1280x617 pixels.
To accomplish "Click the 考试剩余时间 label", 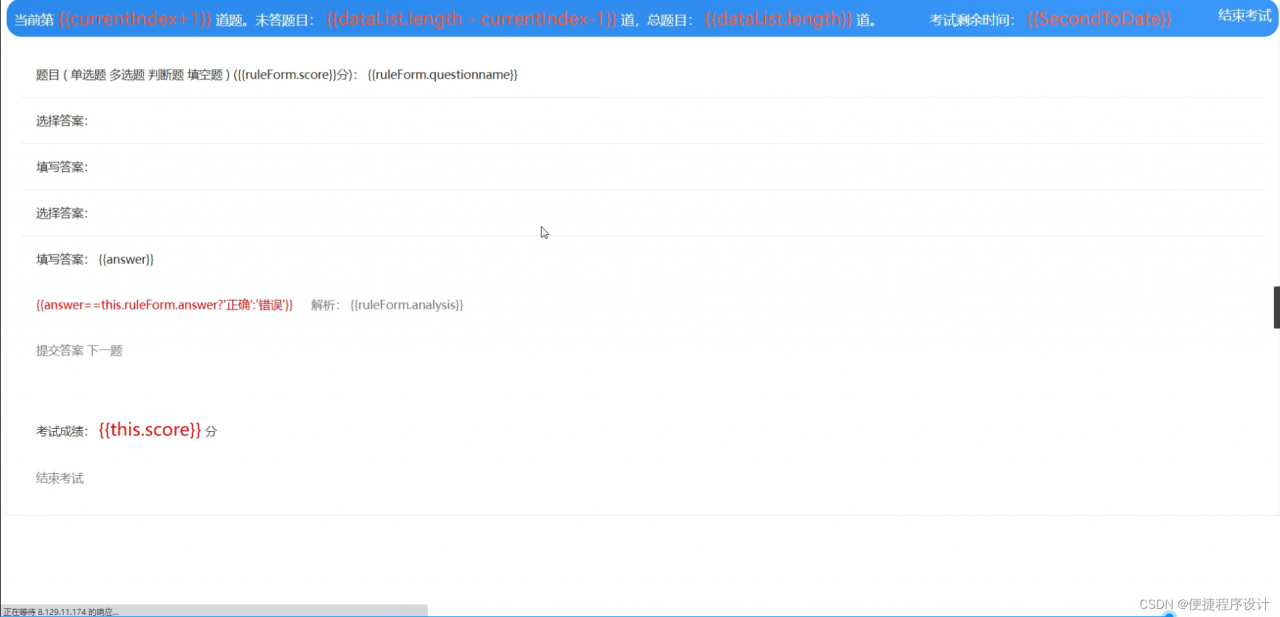I will click(x=972, y=20).
